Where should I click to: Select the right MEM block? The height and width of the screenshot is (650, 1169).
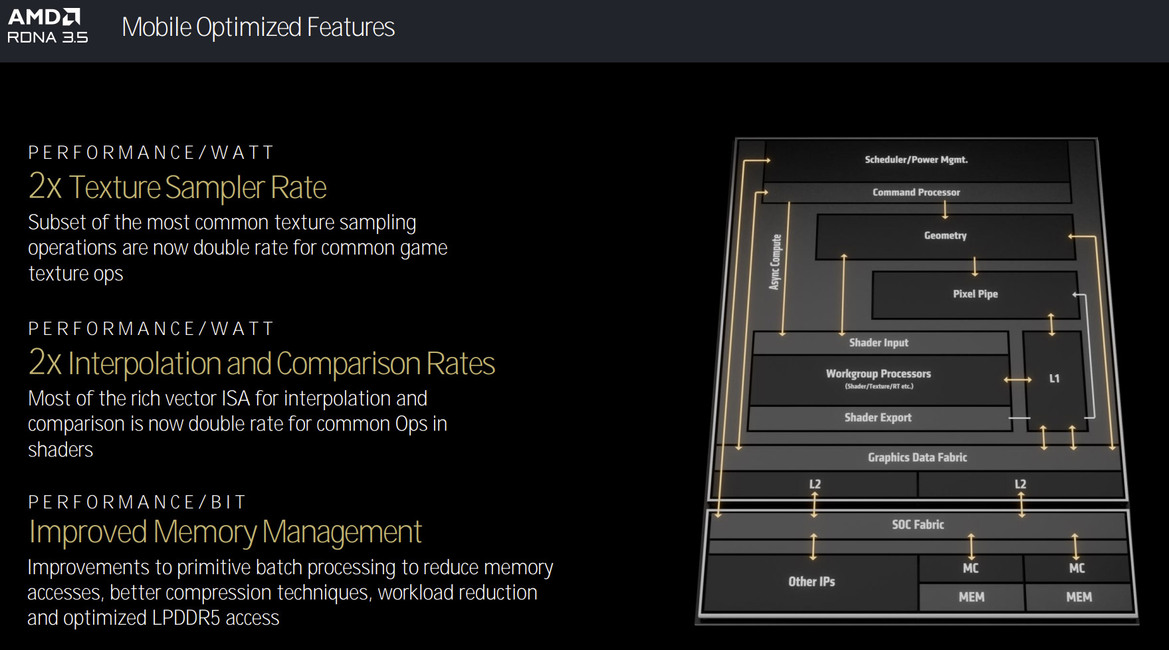tap(1078, 597)
